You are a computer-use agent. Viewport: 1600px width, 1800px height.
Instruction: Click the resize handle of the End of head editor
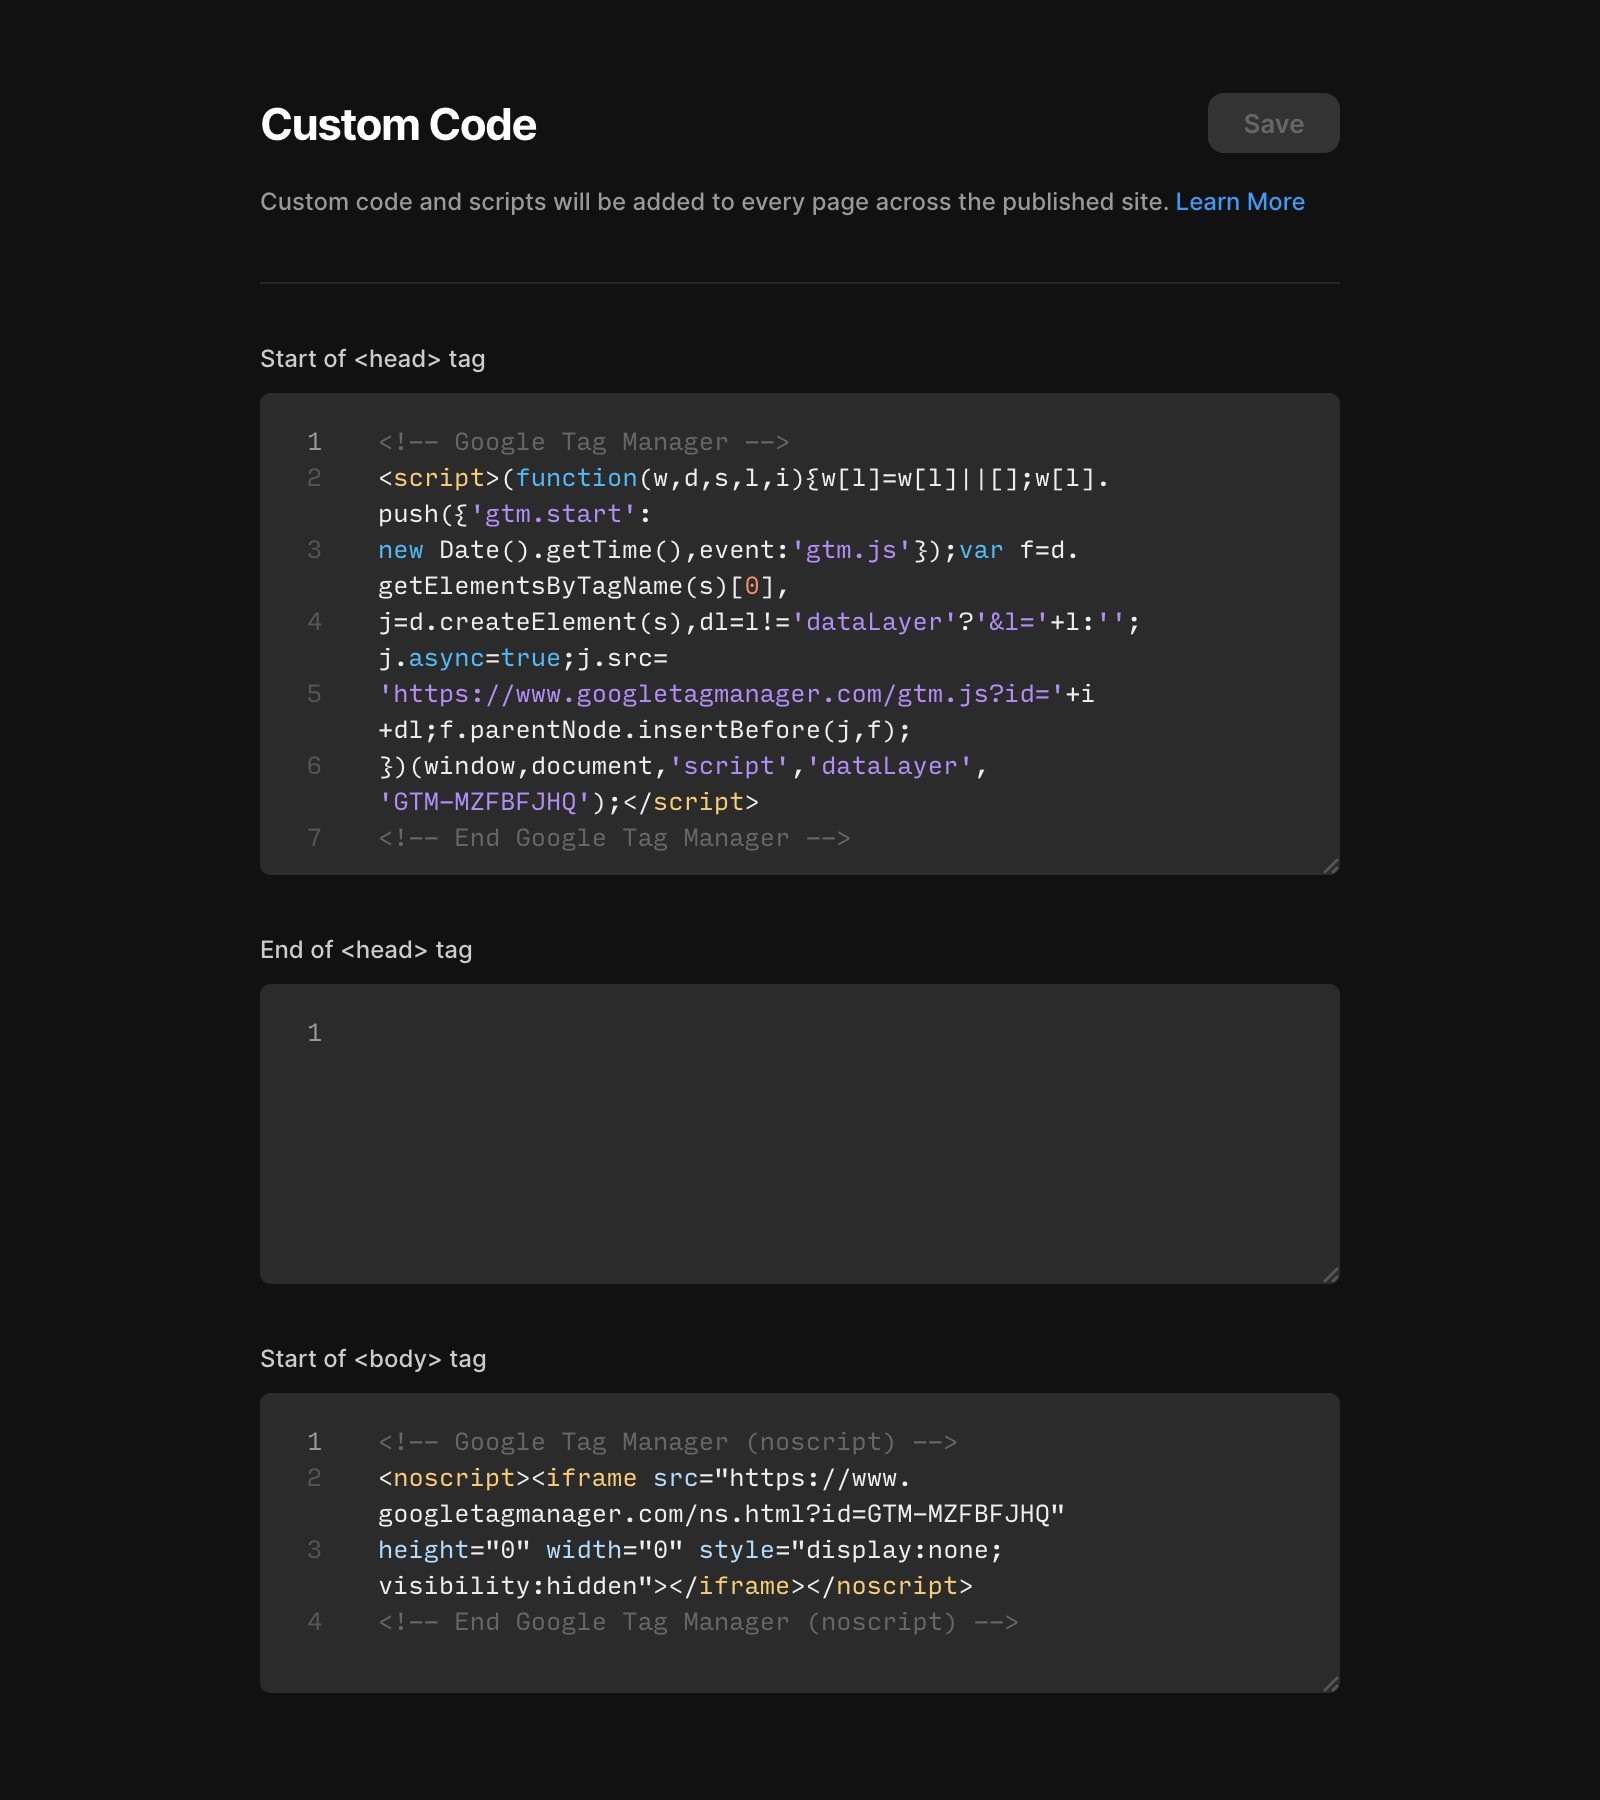(1330, 1275)
